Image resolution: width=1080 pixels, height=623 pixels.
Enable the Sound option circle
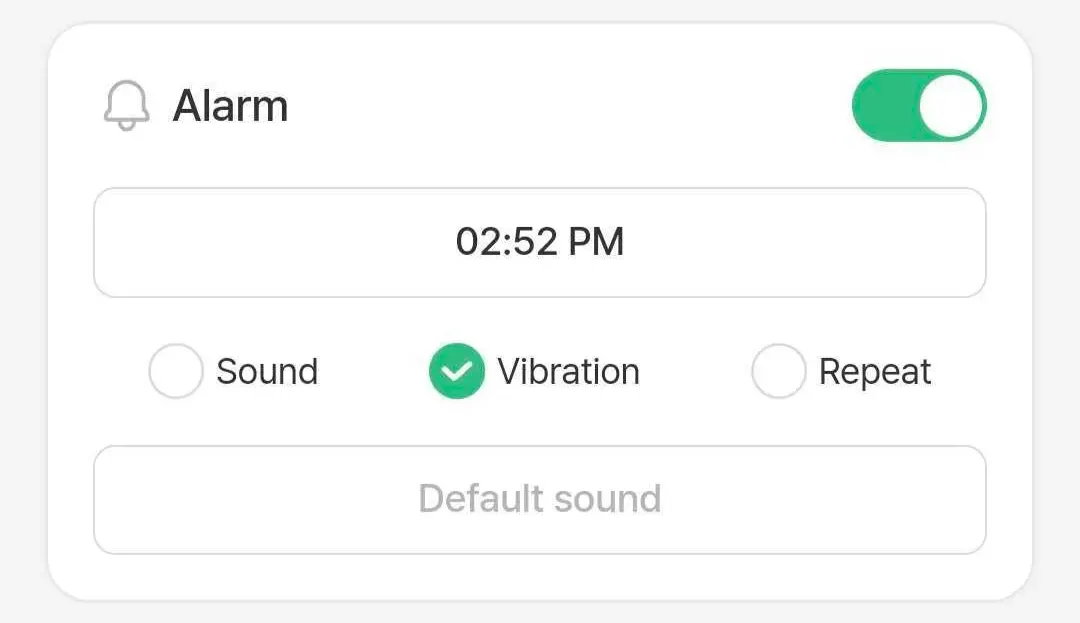176,372
